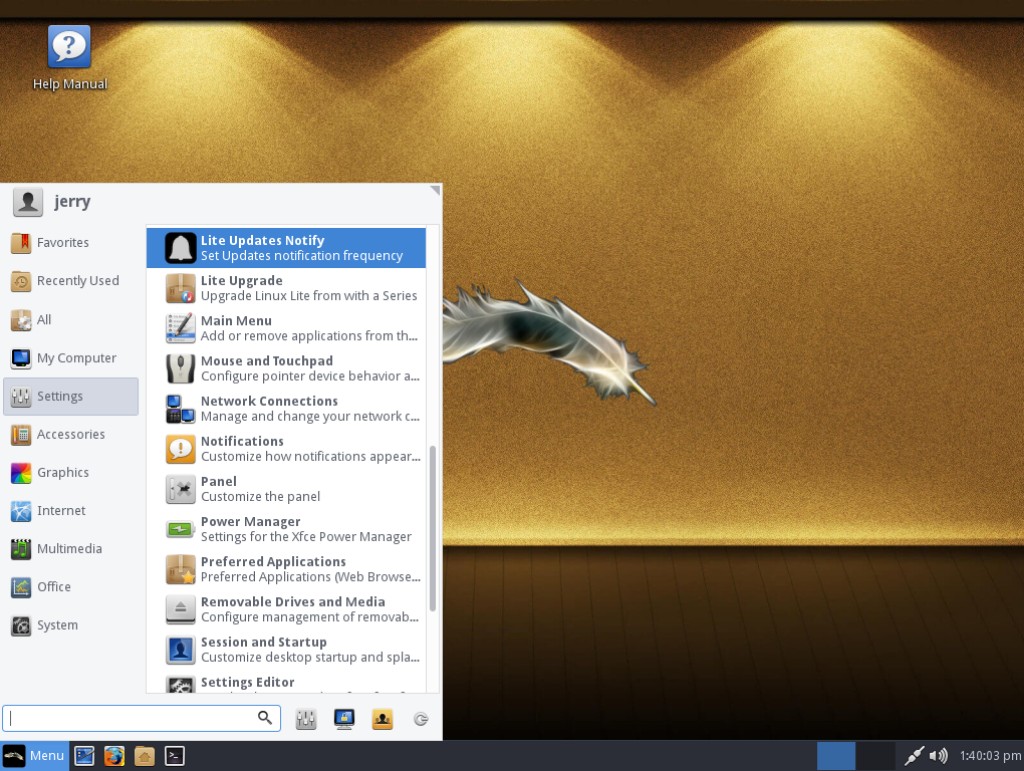Click the volume icon in the system tray
This screenshot has height=771, width=1024.
941,755
